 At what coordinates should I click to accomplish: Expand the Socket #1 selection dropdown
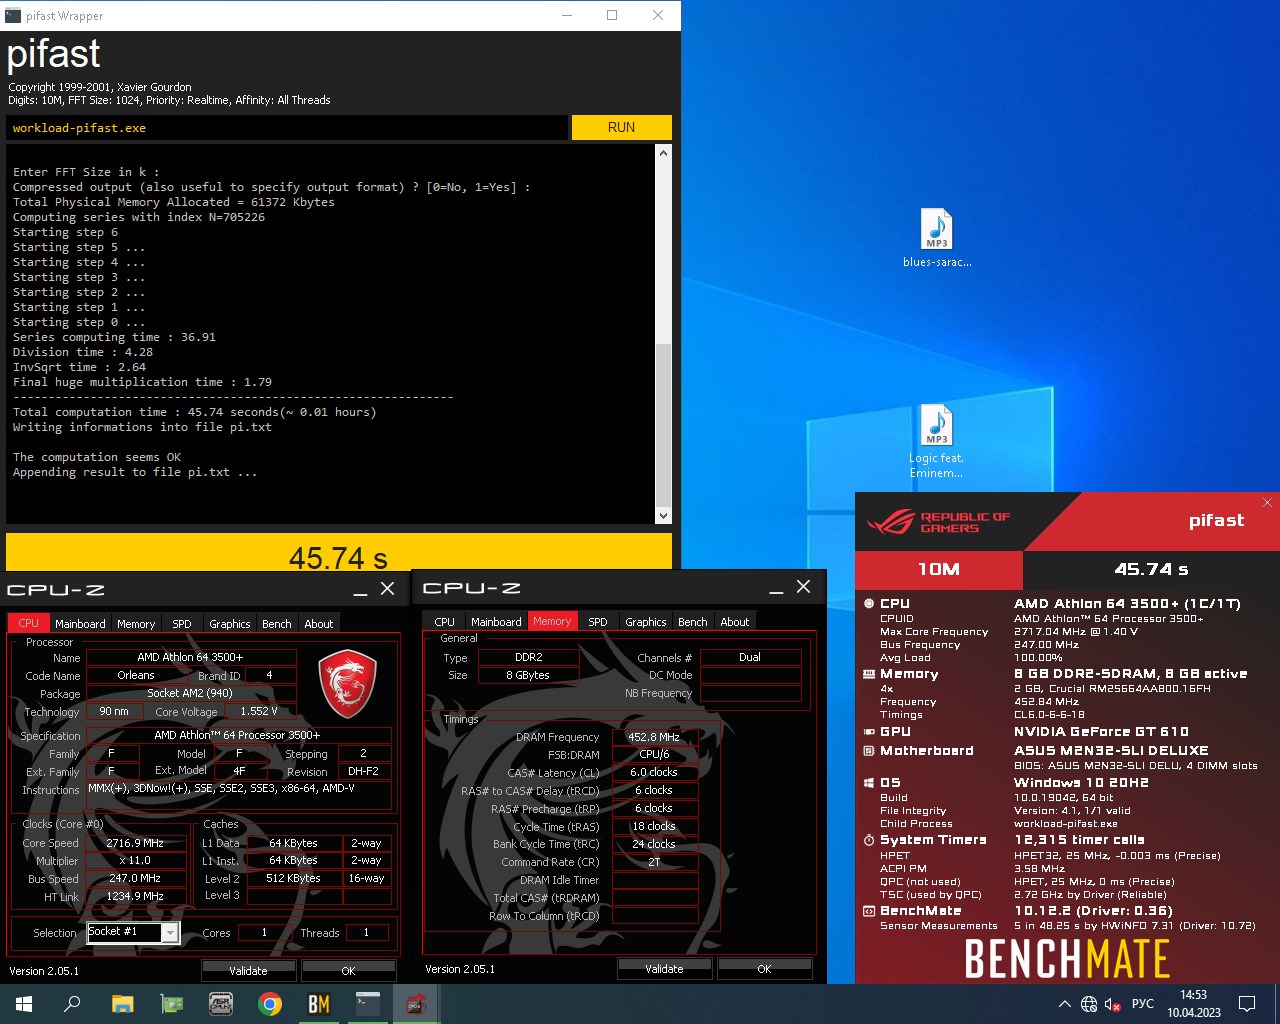(x=170, y=933)
